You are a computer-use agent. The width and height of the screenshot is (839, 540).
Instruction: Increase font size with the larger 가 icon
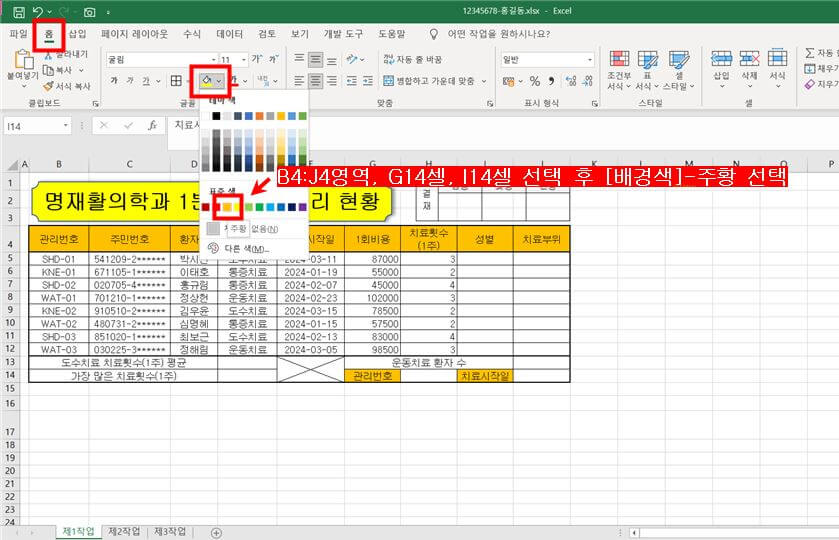[257, 59]
